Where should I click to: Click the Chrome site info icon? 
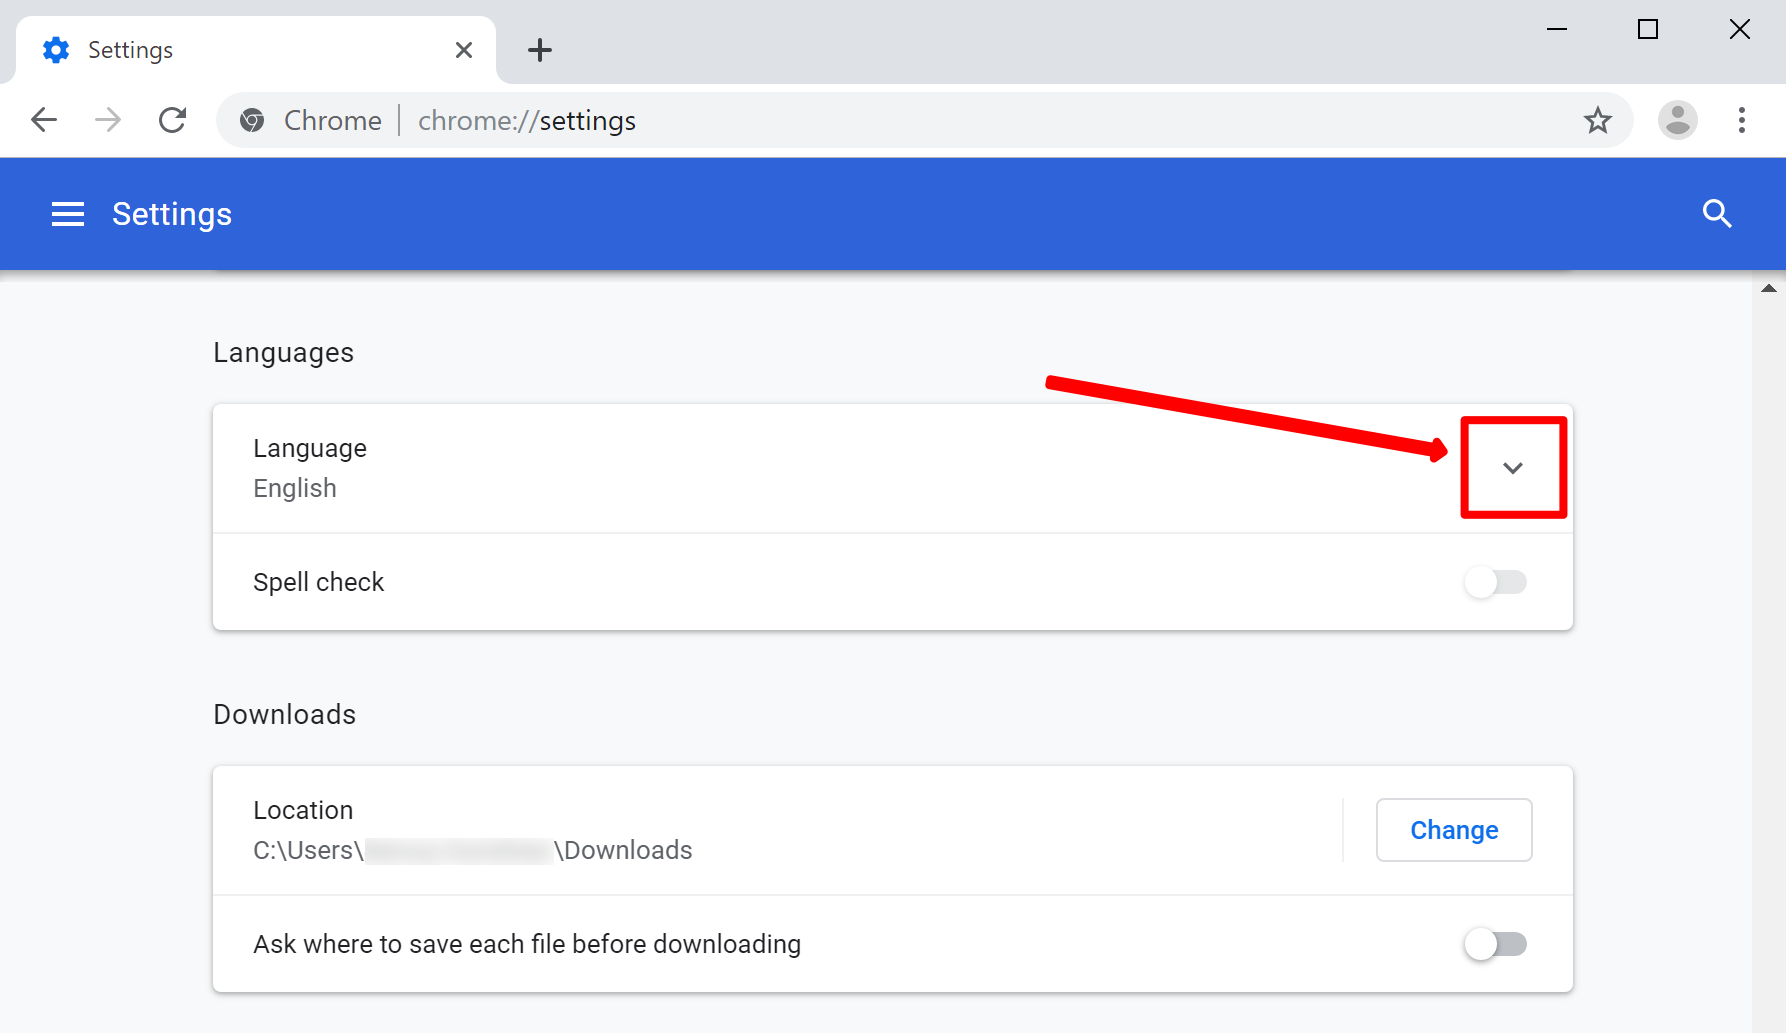(252, 121)
